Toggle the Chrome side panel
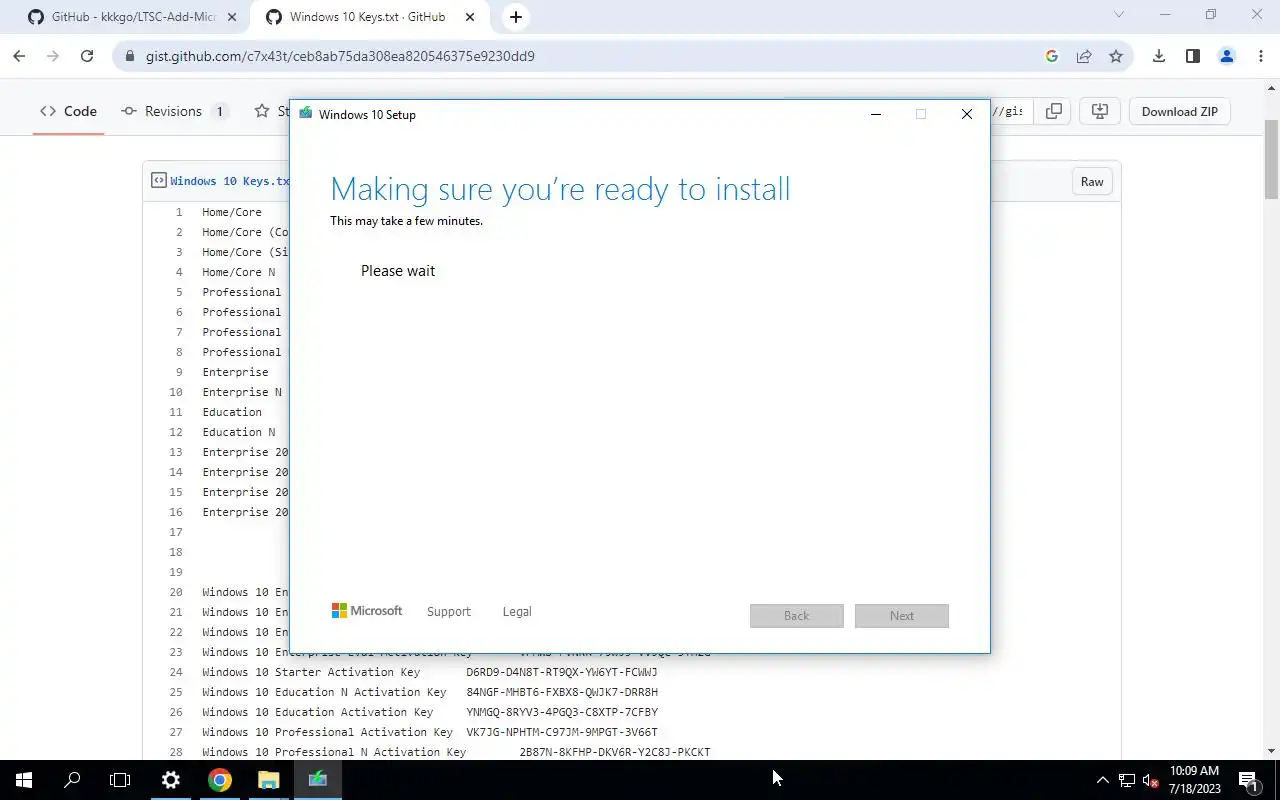Viewport: 1280px width, 800px height. coord(1193,56)
